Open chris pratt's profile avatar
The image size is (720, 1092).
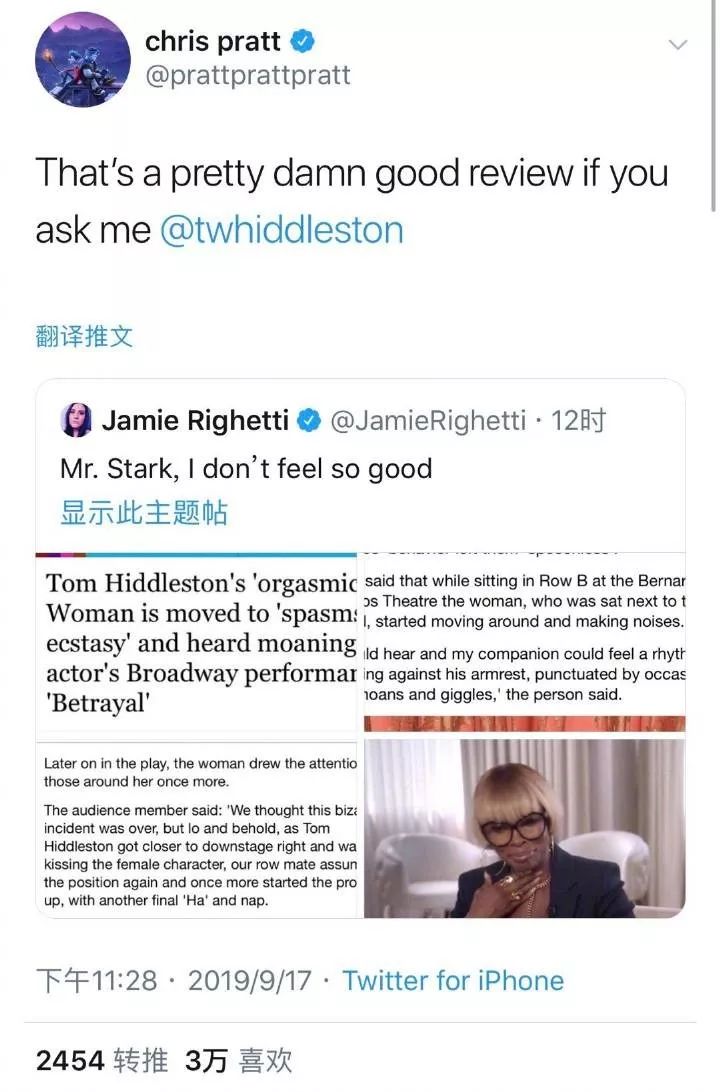pyautogui.click(x=83, y=59)
